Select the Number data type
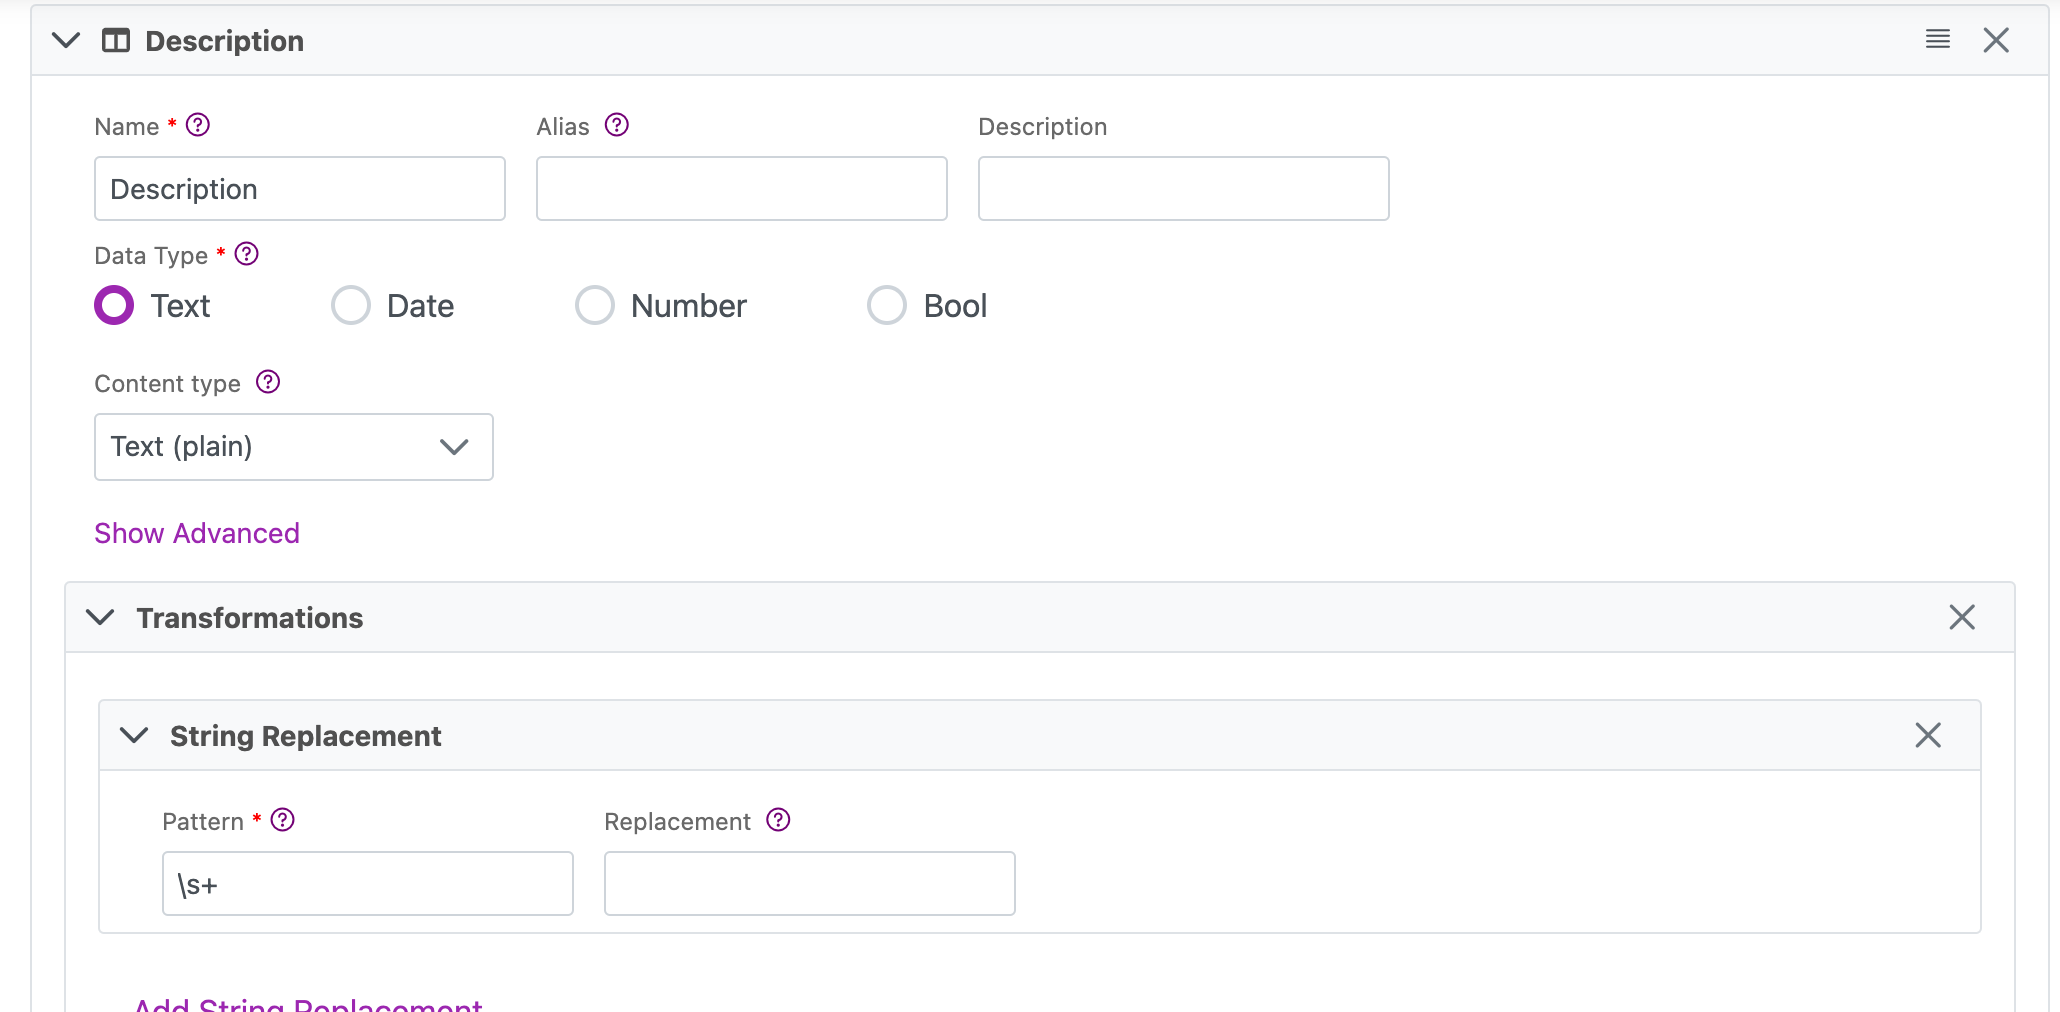Image resolution: width=2060 pixels, height=1012 pixels. point(595,305)
